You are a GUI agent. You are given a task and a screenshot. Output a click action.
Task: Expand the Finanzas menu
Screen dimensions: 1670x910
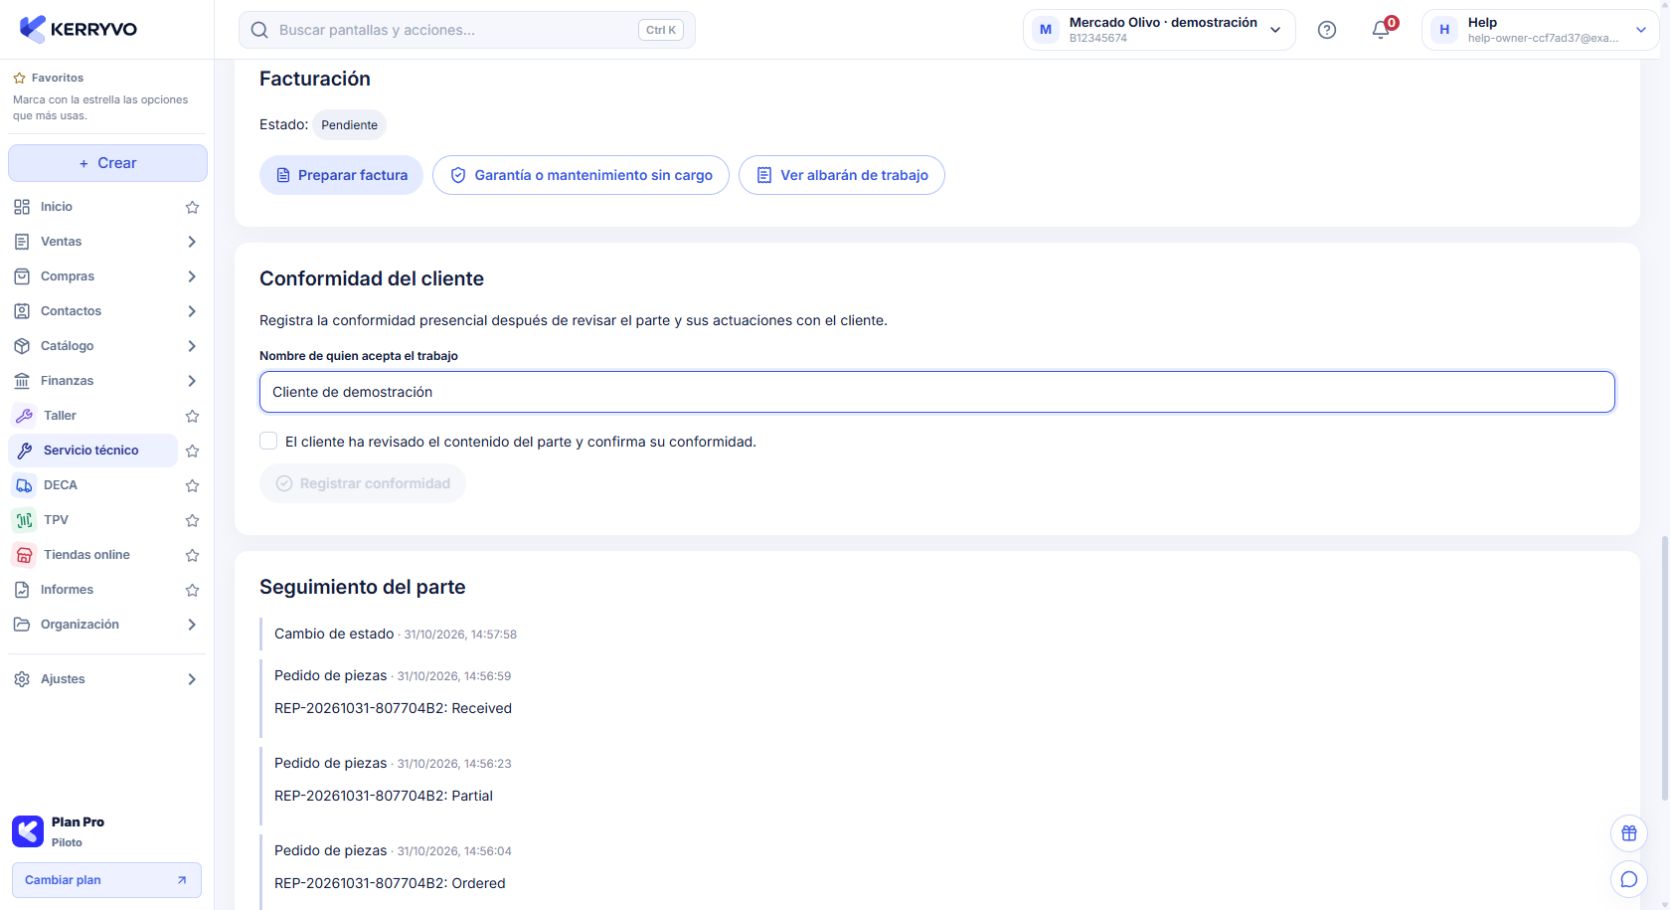(107, 380)
